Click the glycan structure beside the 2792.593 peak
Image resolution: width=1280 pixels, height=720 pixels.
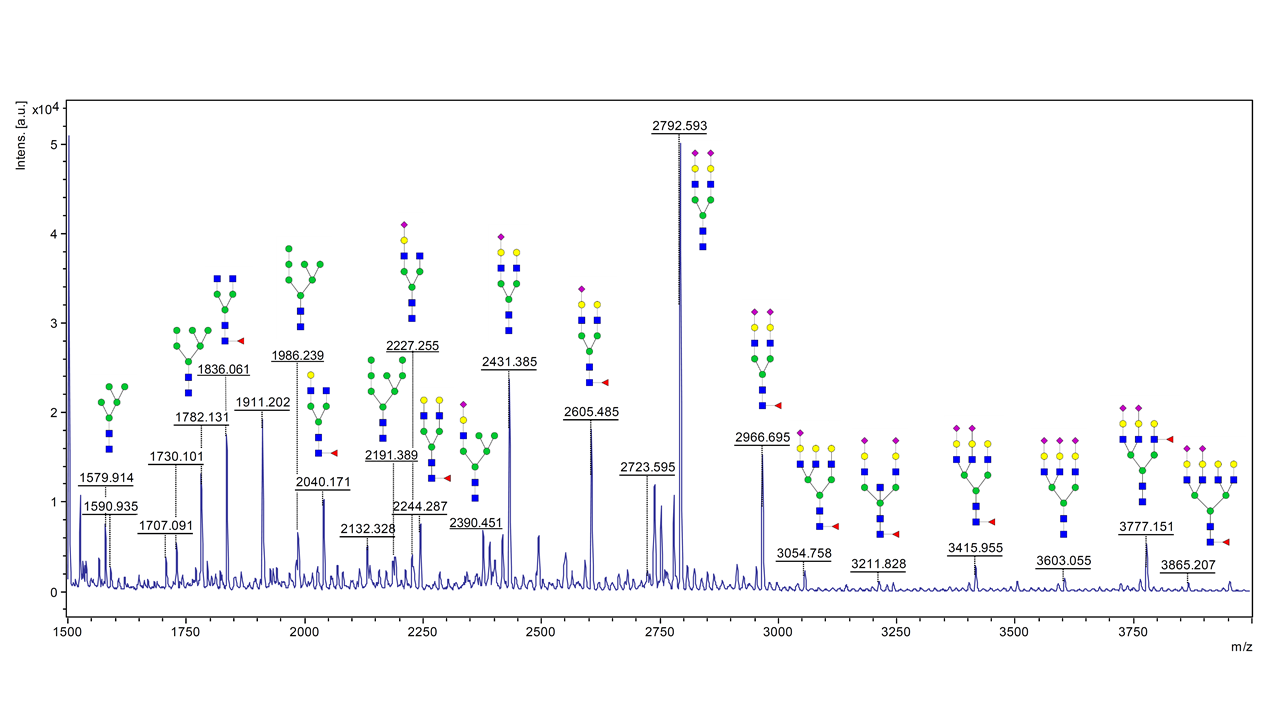click(x=703, y=200)
